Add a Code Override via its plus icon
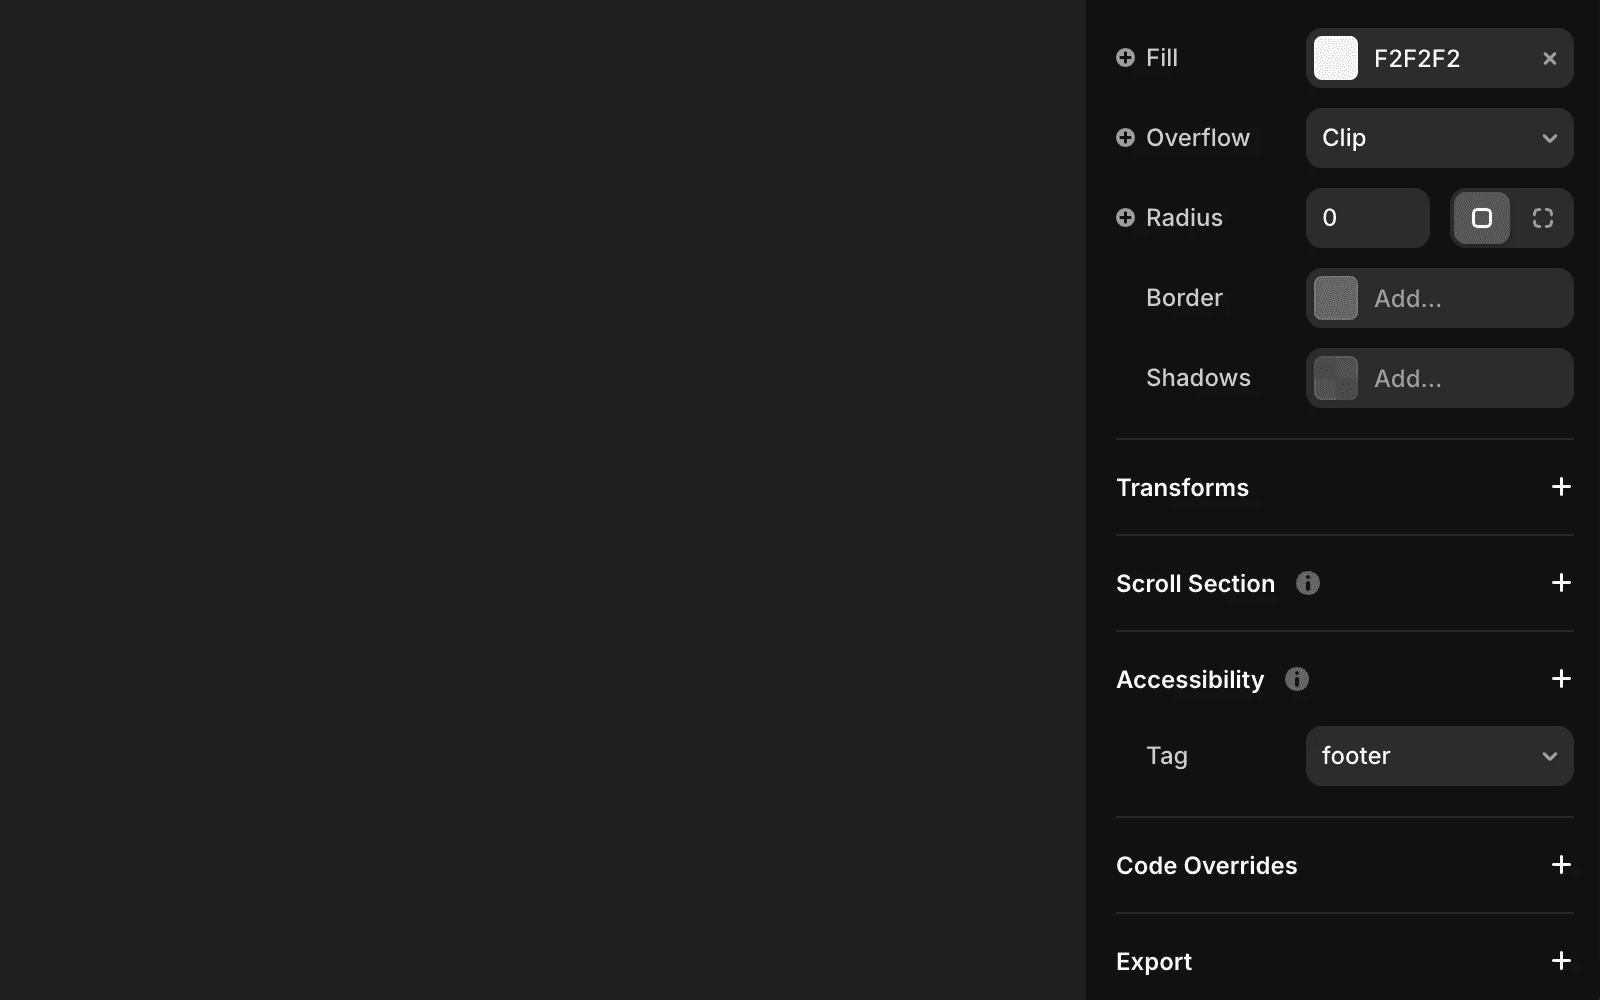The image size is (1600, 1000). click(1560, 865)
